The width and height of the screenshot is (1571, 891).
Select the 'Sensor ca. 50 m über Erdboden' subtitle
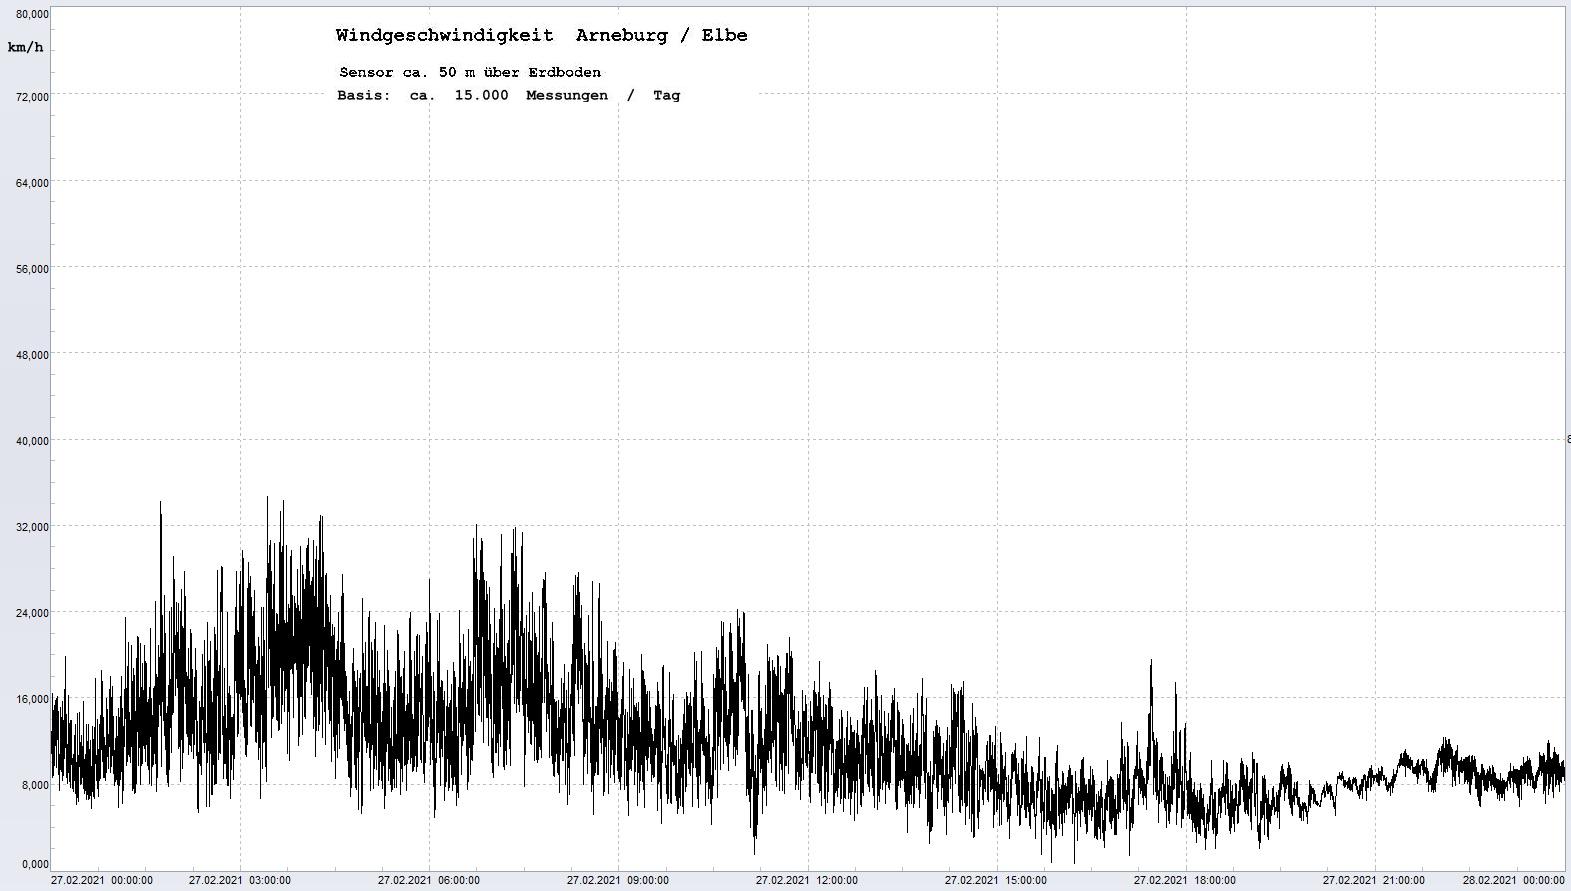[470, 72]
